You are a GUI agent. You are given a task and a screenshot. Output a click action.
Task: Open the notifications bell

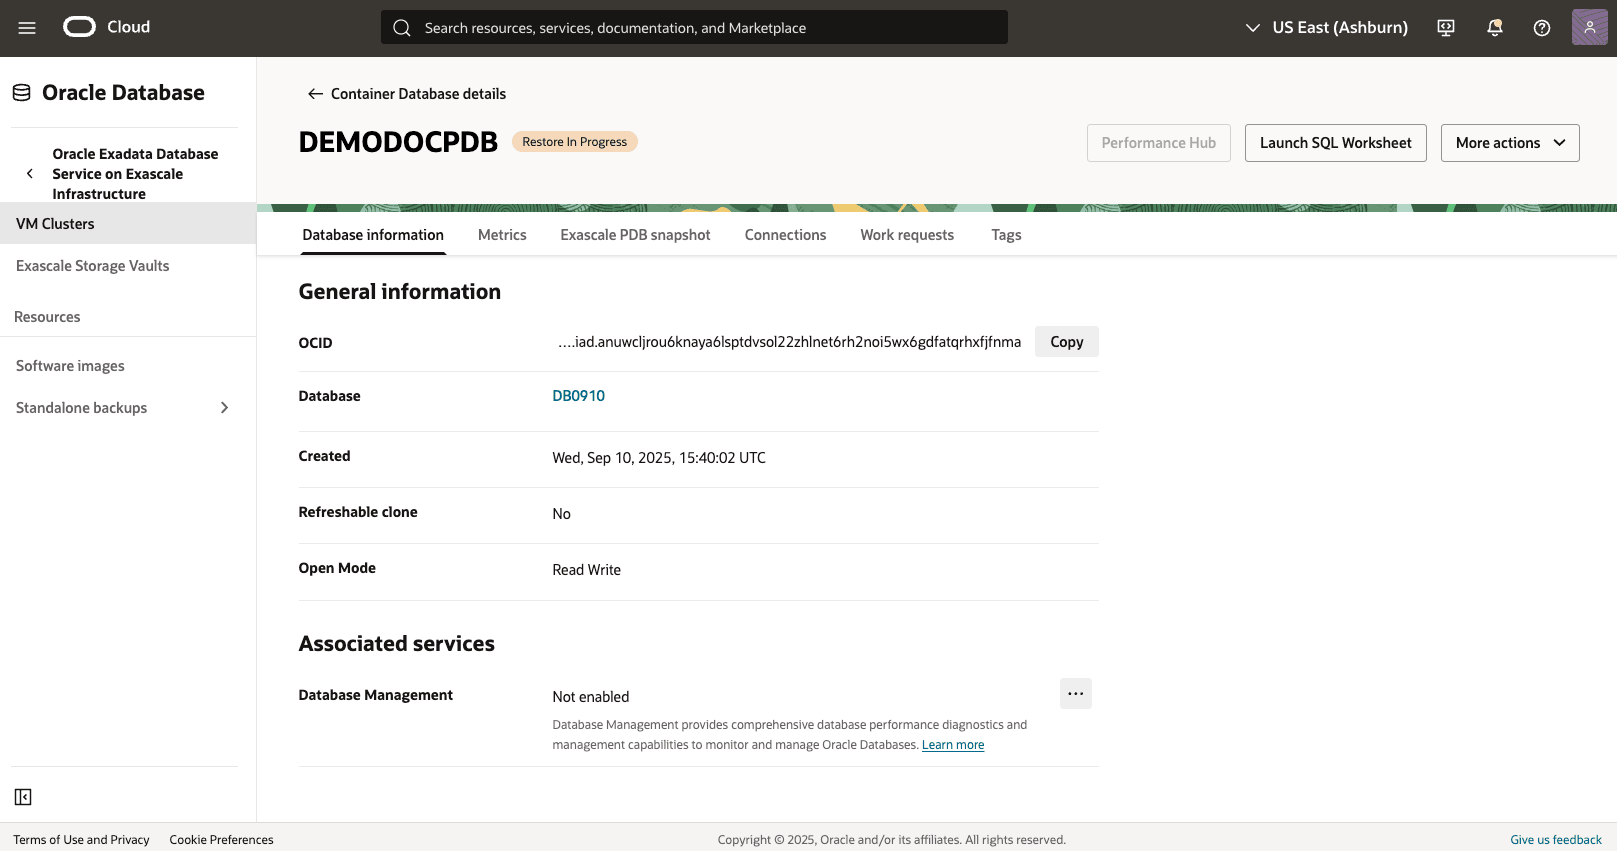point(1495,28)
